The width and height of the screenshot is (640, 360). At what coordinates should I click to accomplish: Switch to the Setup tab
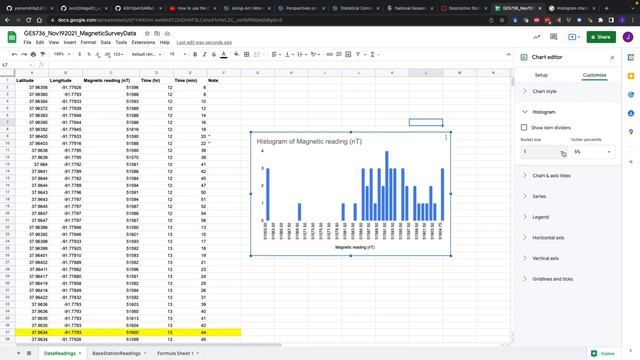tap(541, 75)
